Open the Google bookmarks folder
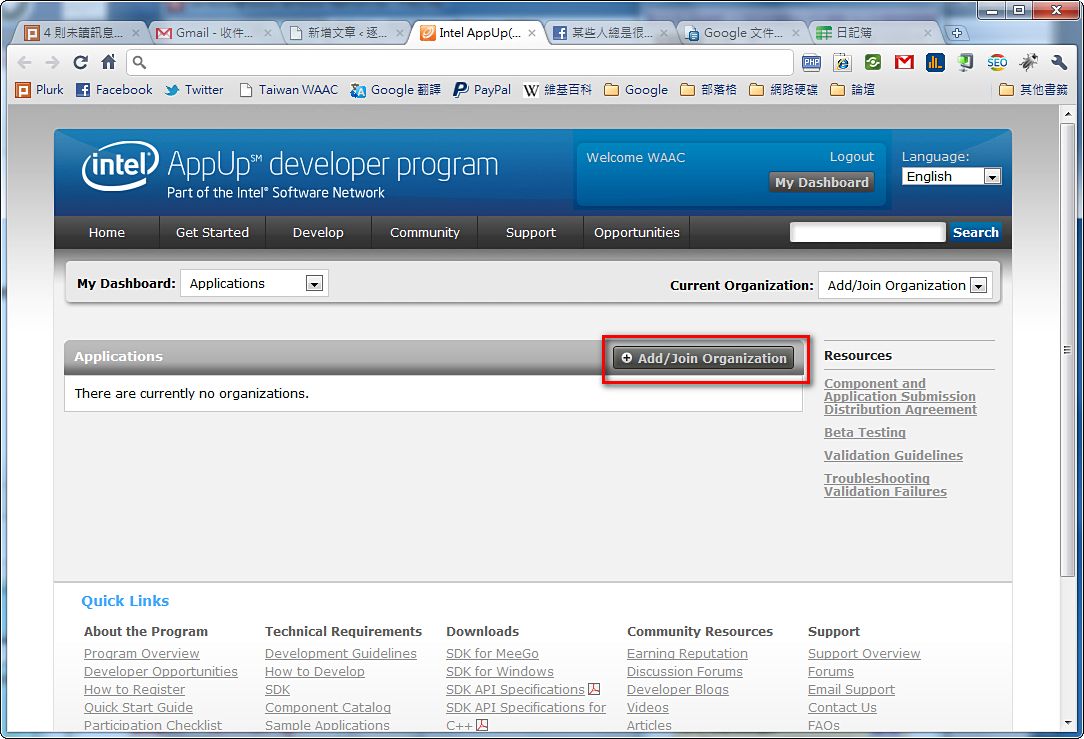1084x739 pixels. coord(636,90)
